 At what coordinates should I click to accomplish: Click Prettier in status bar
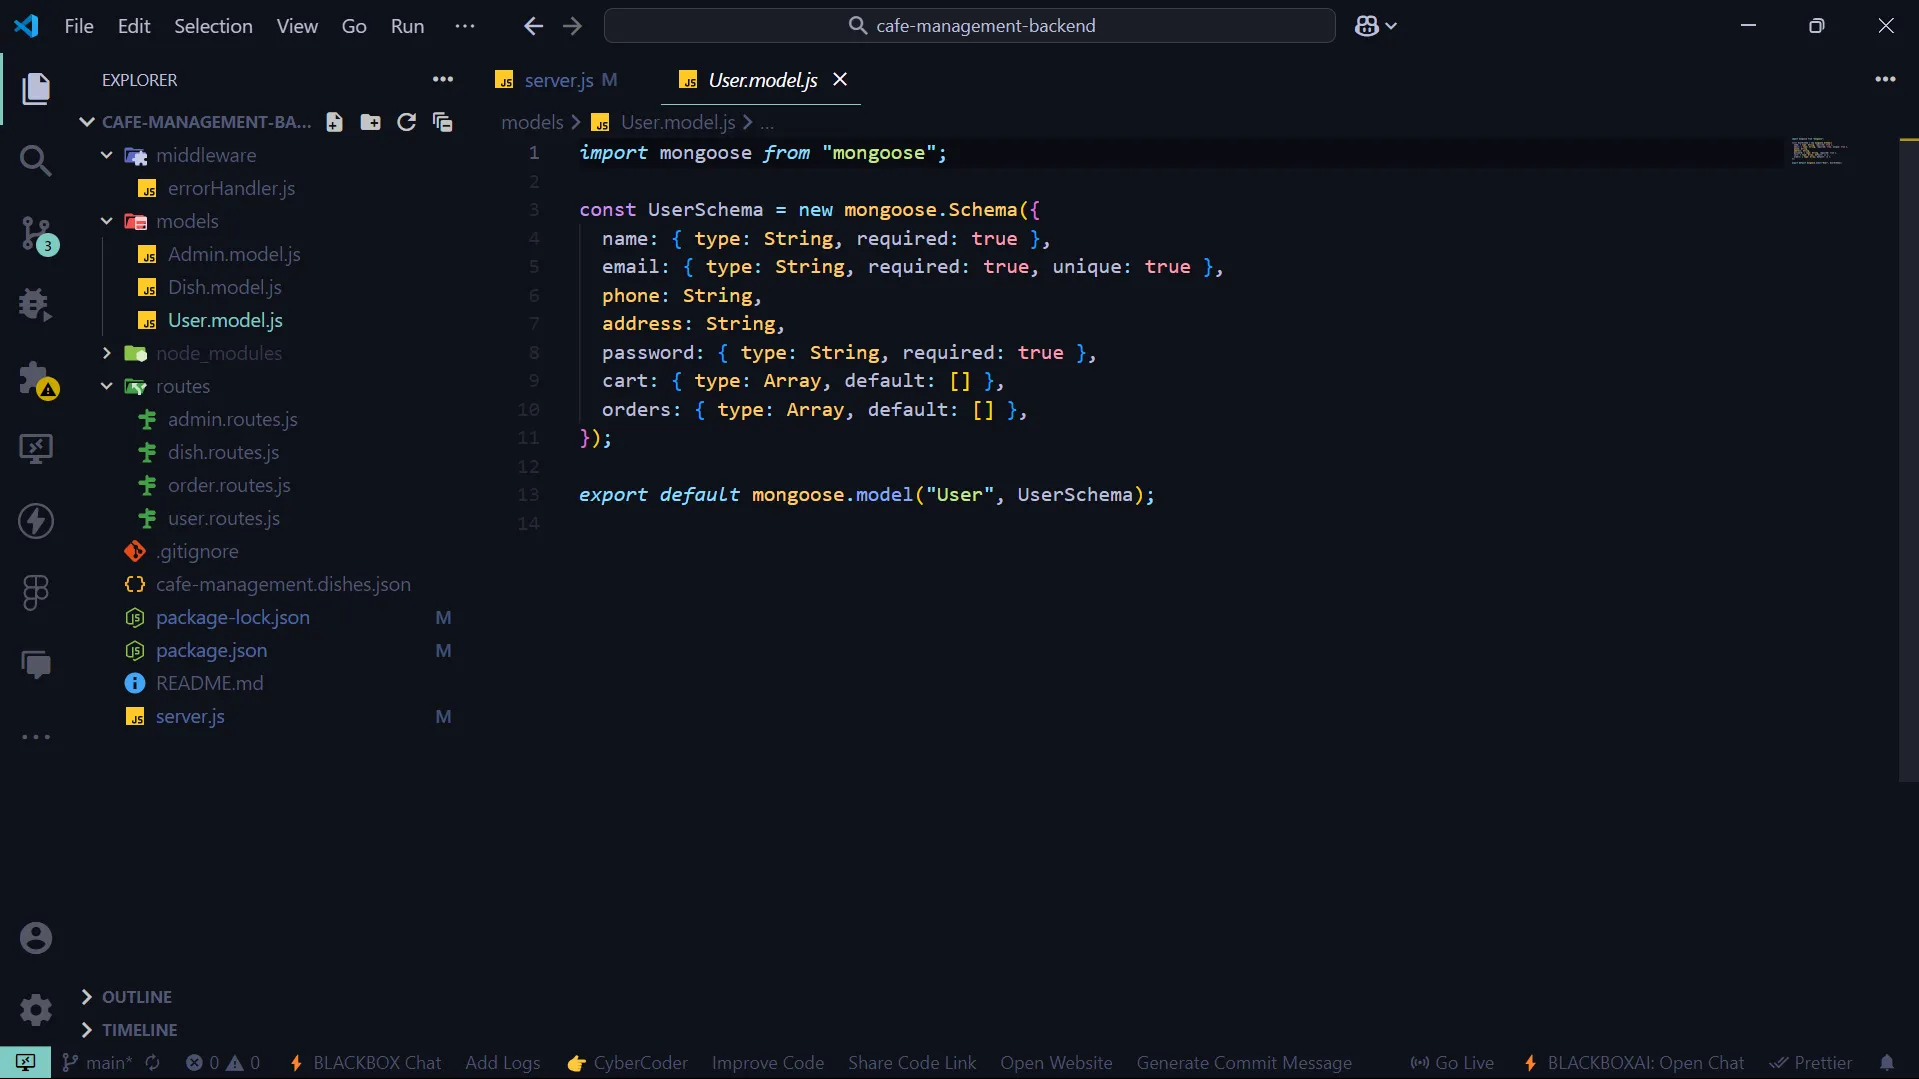click(x=1811, y=1063)
